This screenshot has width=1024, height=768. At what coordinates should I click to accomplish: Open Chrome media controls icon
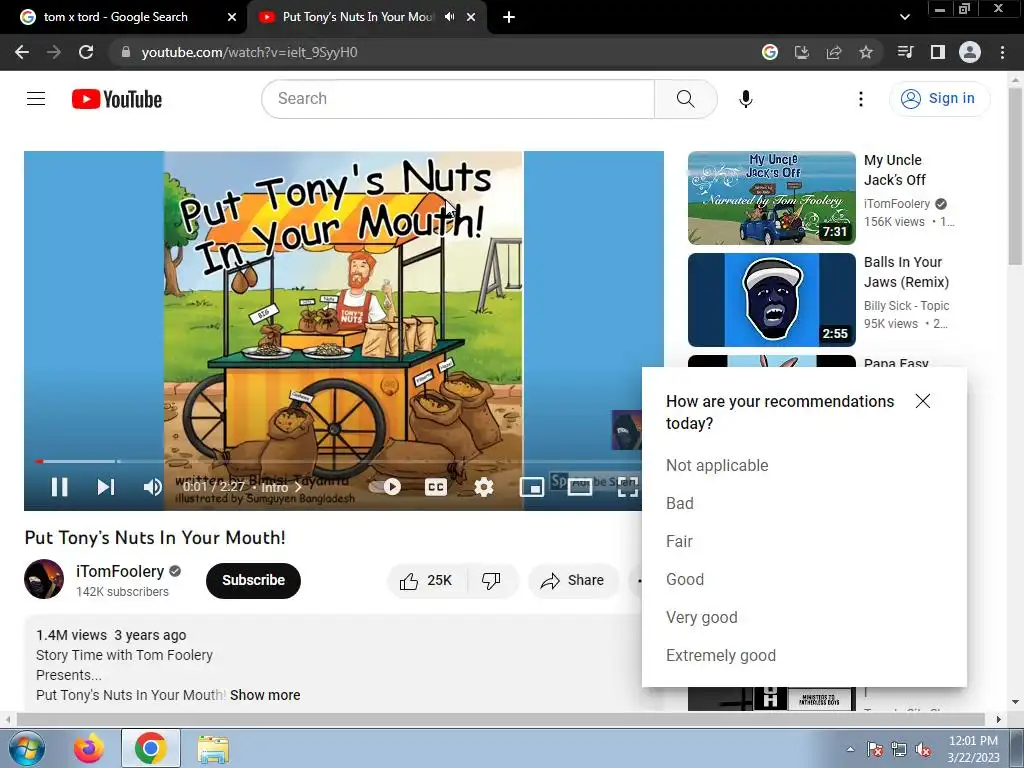[906, 52]
